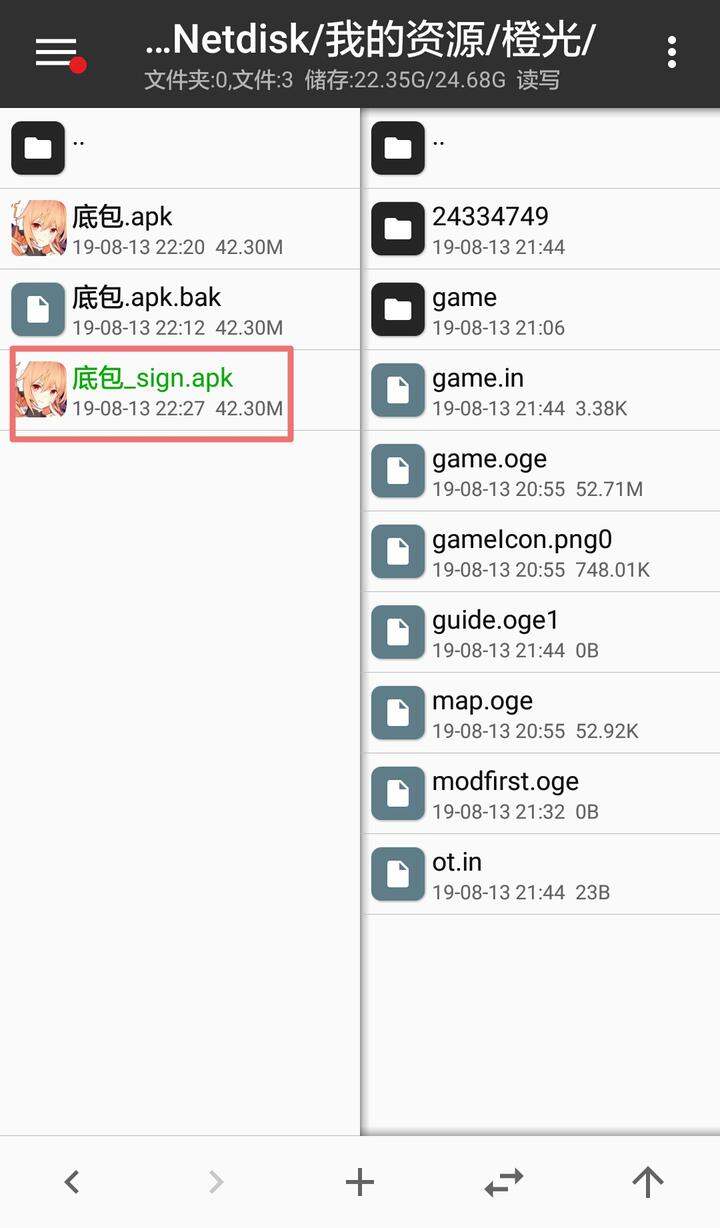Open the game folder

point(541,310)
